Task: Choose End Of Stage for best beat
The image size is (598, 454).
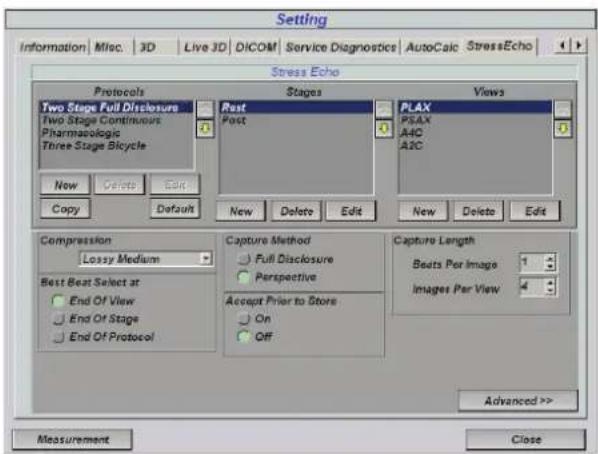Action: pyautogui.click(x=58, y=319)
